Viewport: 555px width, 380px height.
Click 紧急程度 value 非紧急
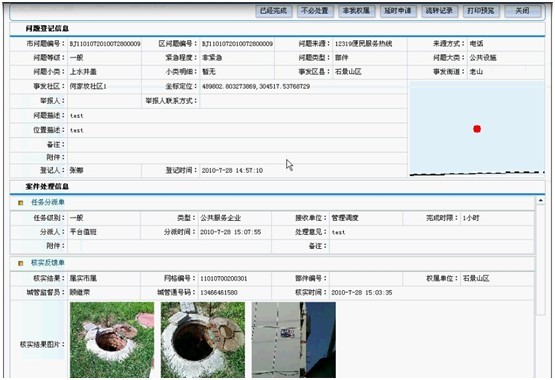click(212, 58)
